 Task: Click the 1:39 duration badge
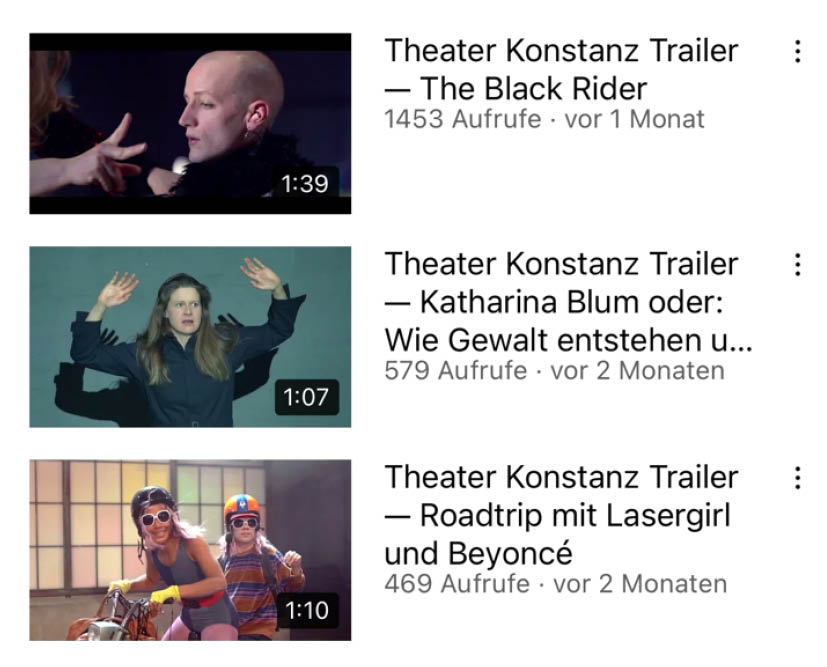click(305, 183)
